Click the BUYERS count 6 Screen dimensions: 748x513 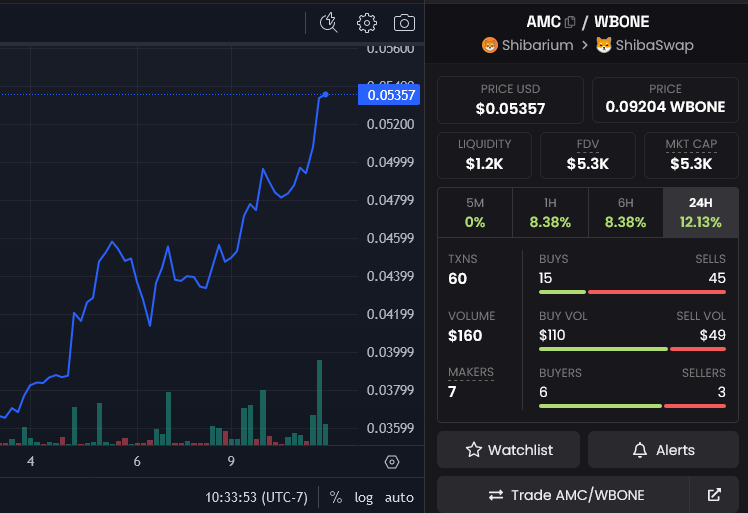click(x=543, y=392)
